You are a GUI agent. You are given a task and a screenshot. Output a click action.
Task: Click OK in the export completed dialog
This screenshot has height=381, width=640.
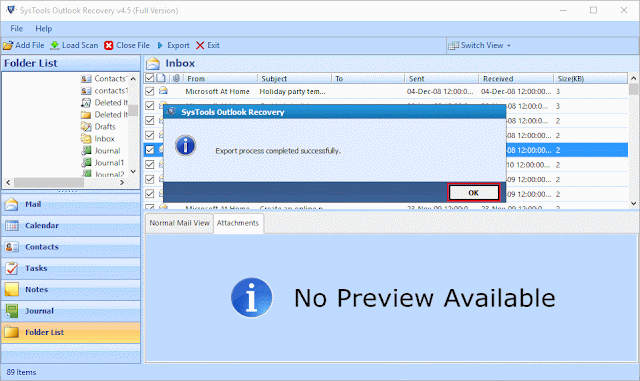click(473, 193)
